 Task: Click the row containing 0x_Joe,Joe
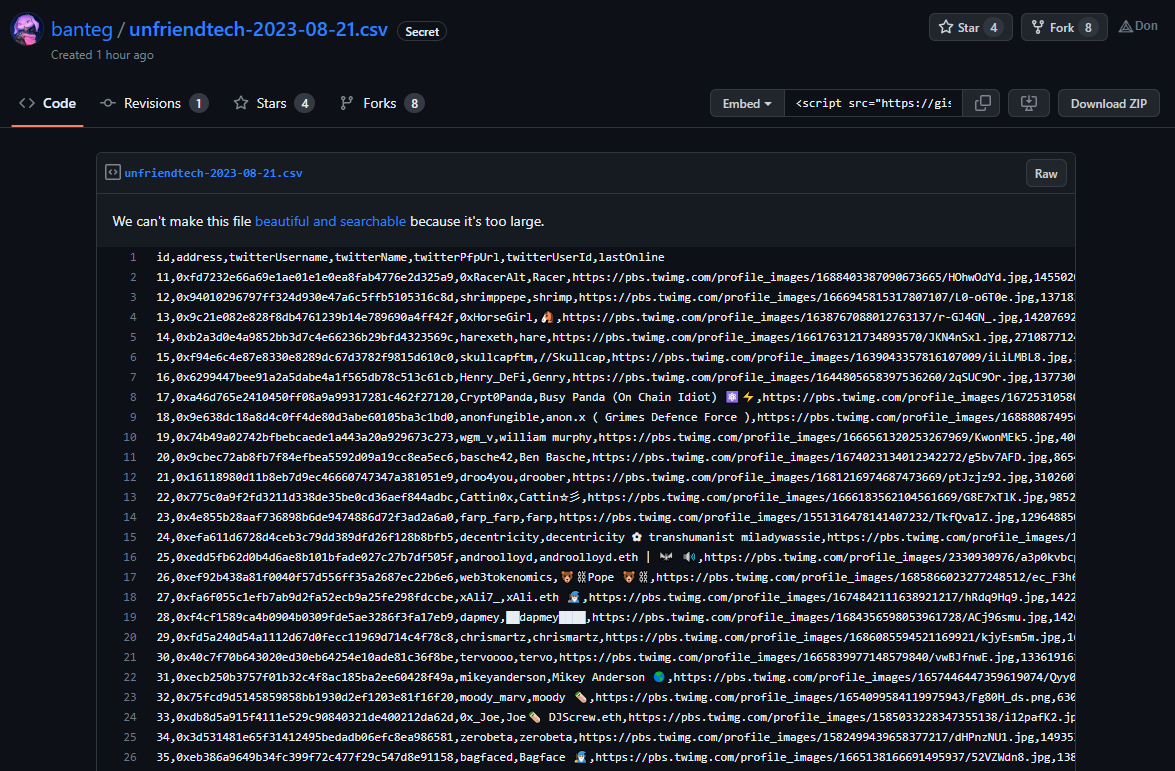click(x=615, y=717)
